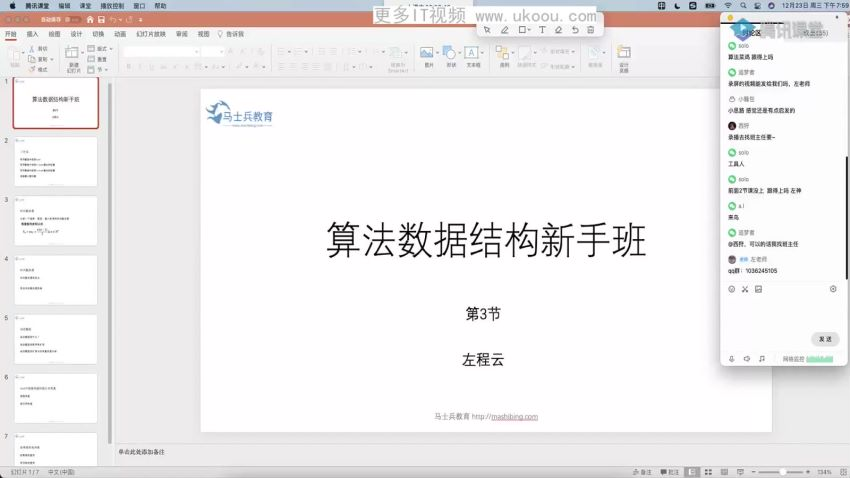Open the mashibing.com link on slide
This screenshot has height=478, width=850.
click(x=514, y=417)
